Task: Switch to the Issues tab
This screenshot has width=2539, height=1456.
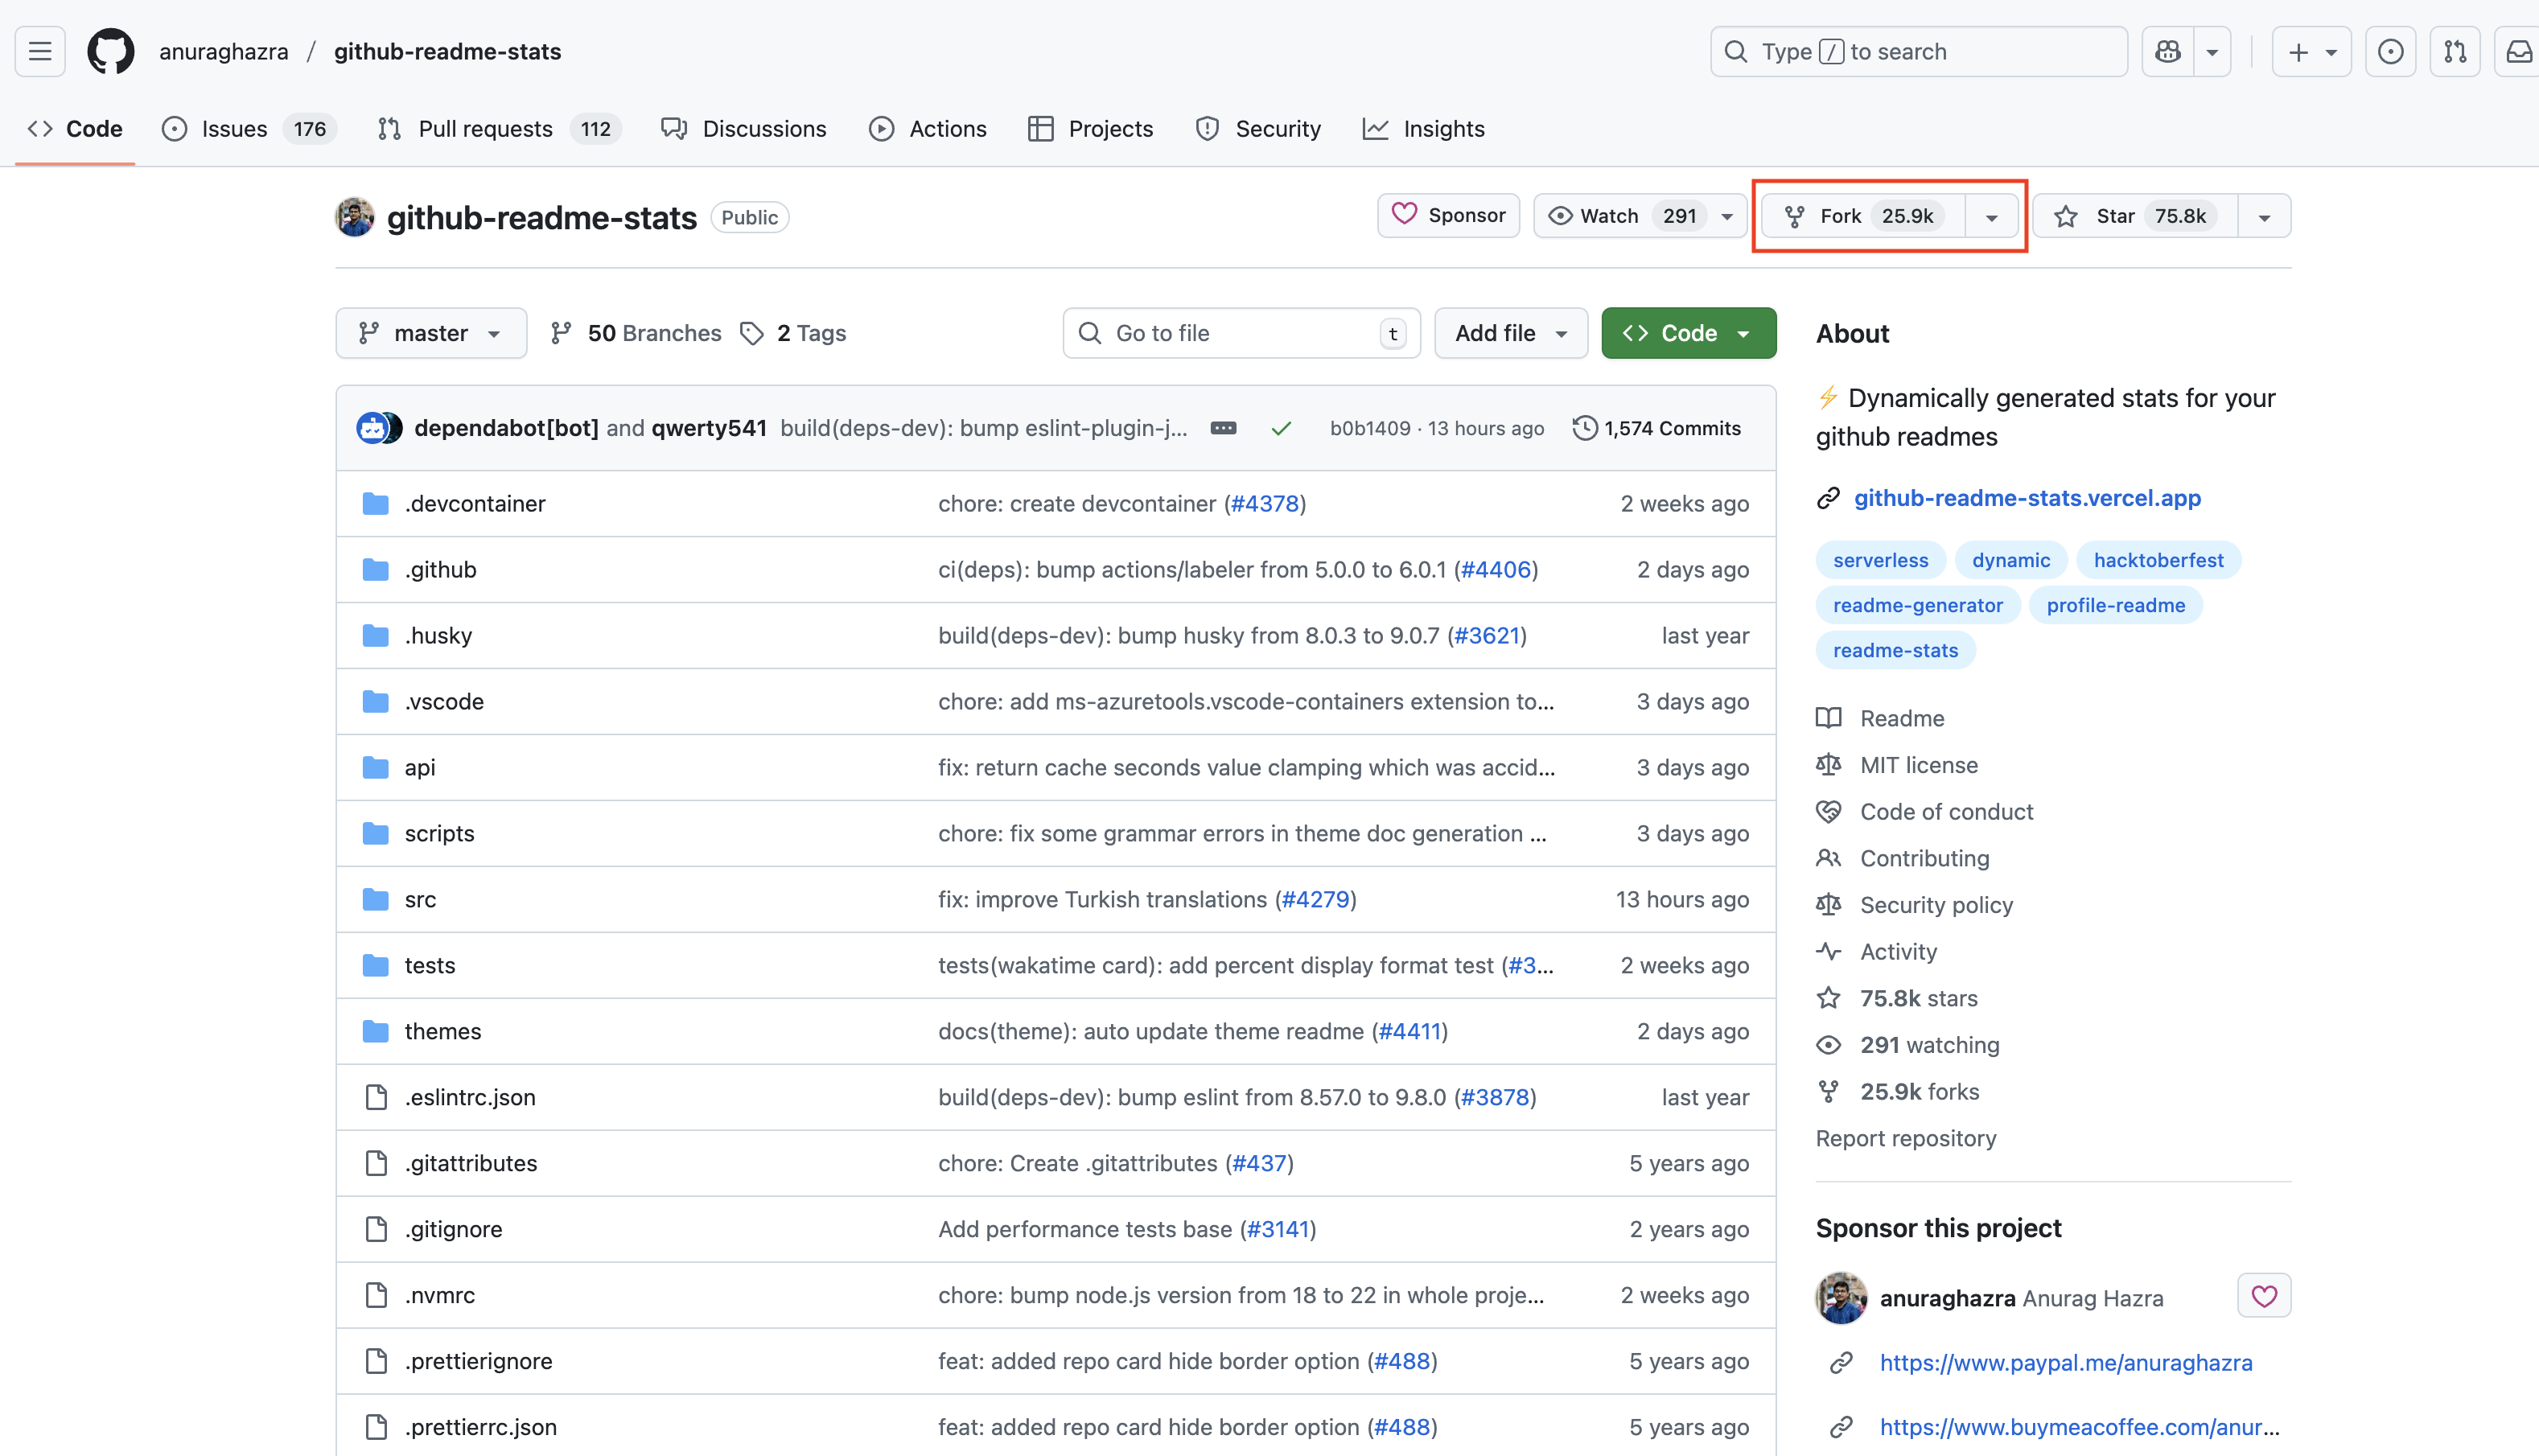Action: [x=249, y=129]
